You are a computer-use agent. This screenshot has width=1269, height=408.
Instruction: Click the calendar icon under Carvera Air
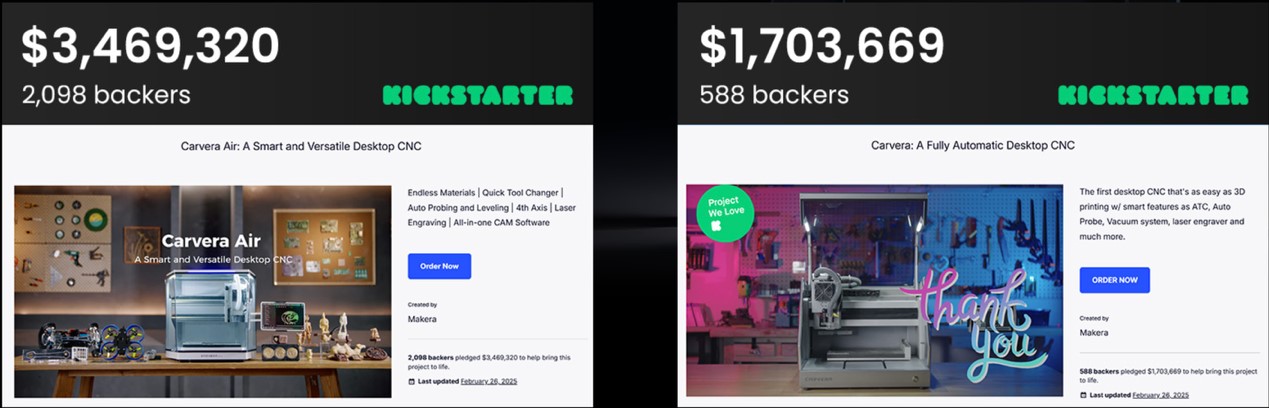[x=412, y=381]
